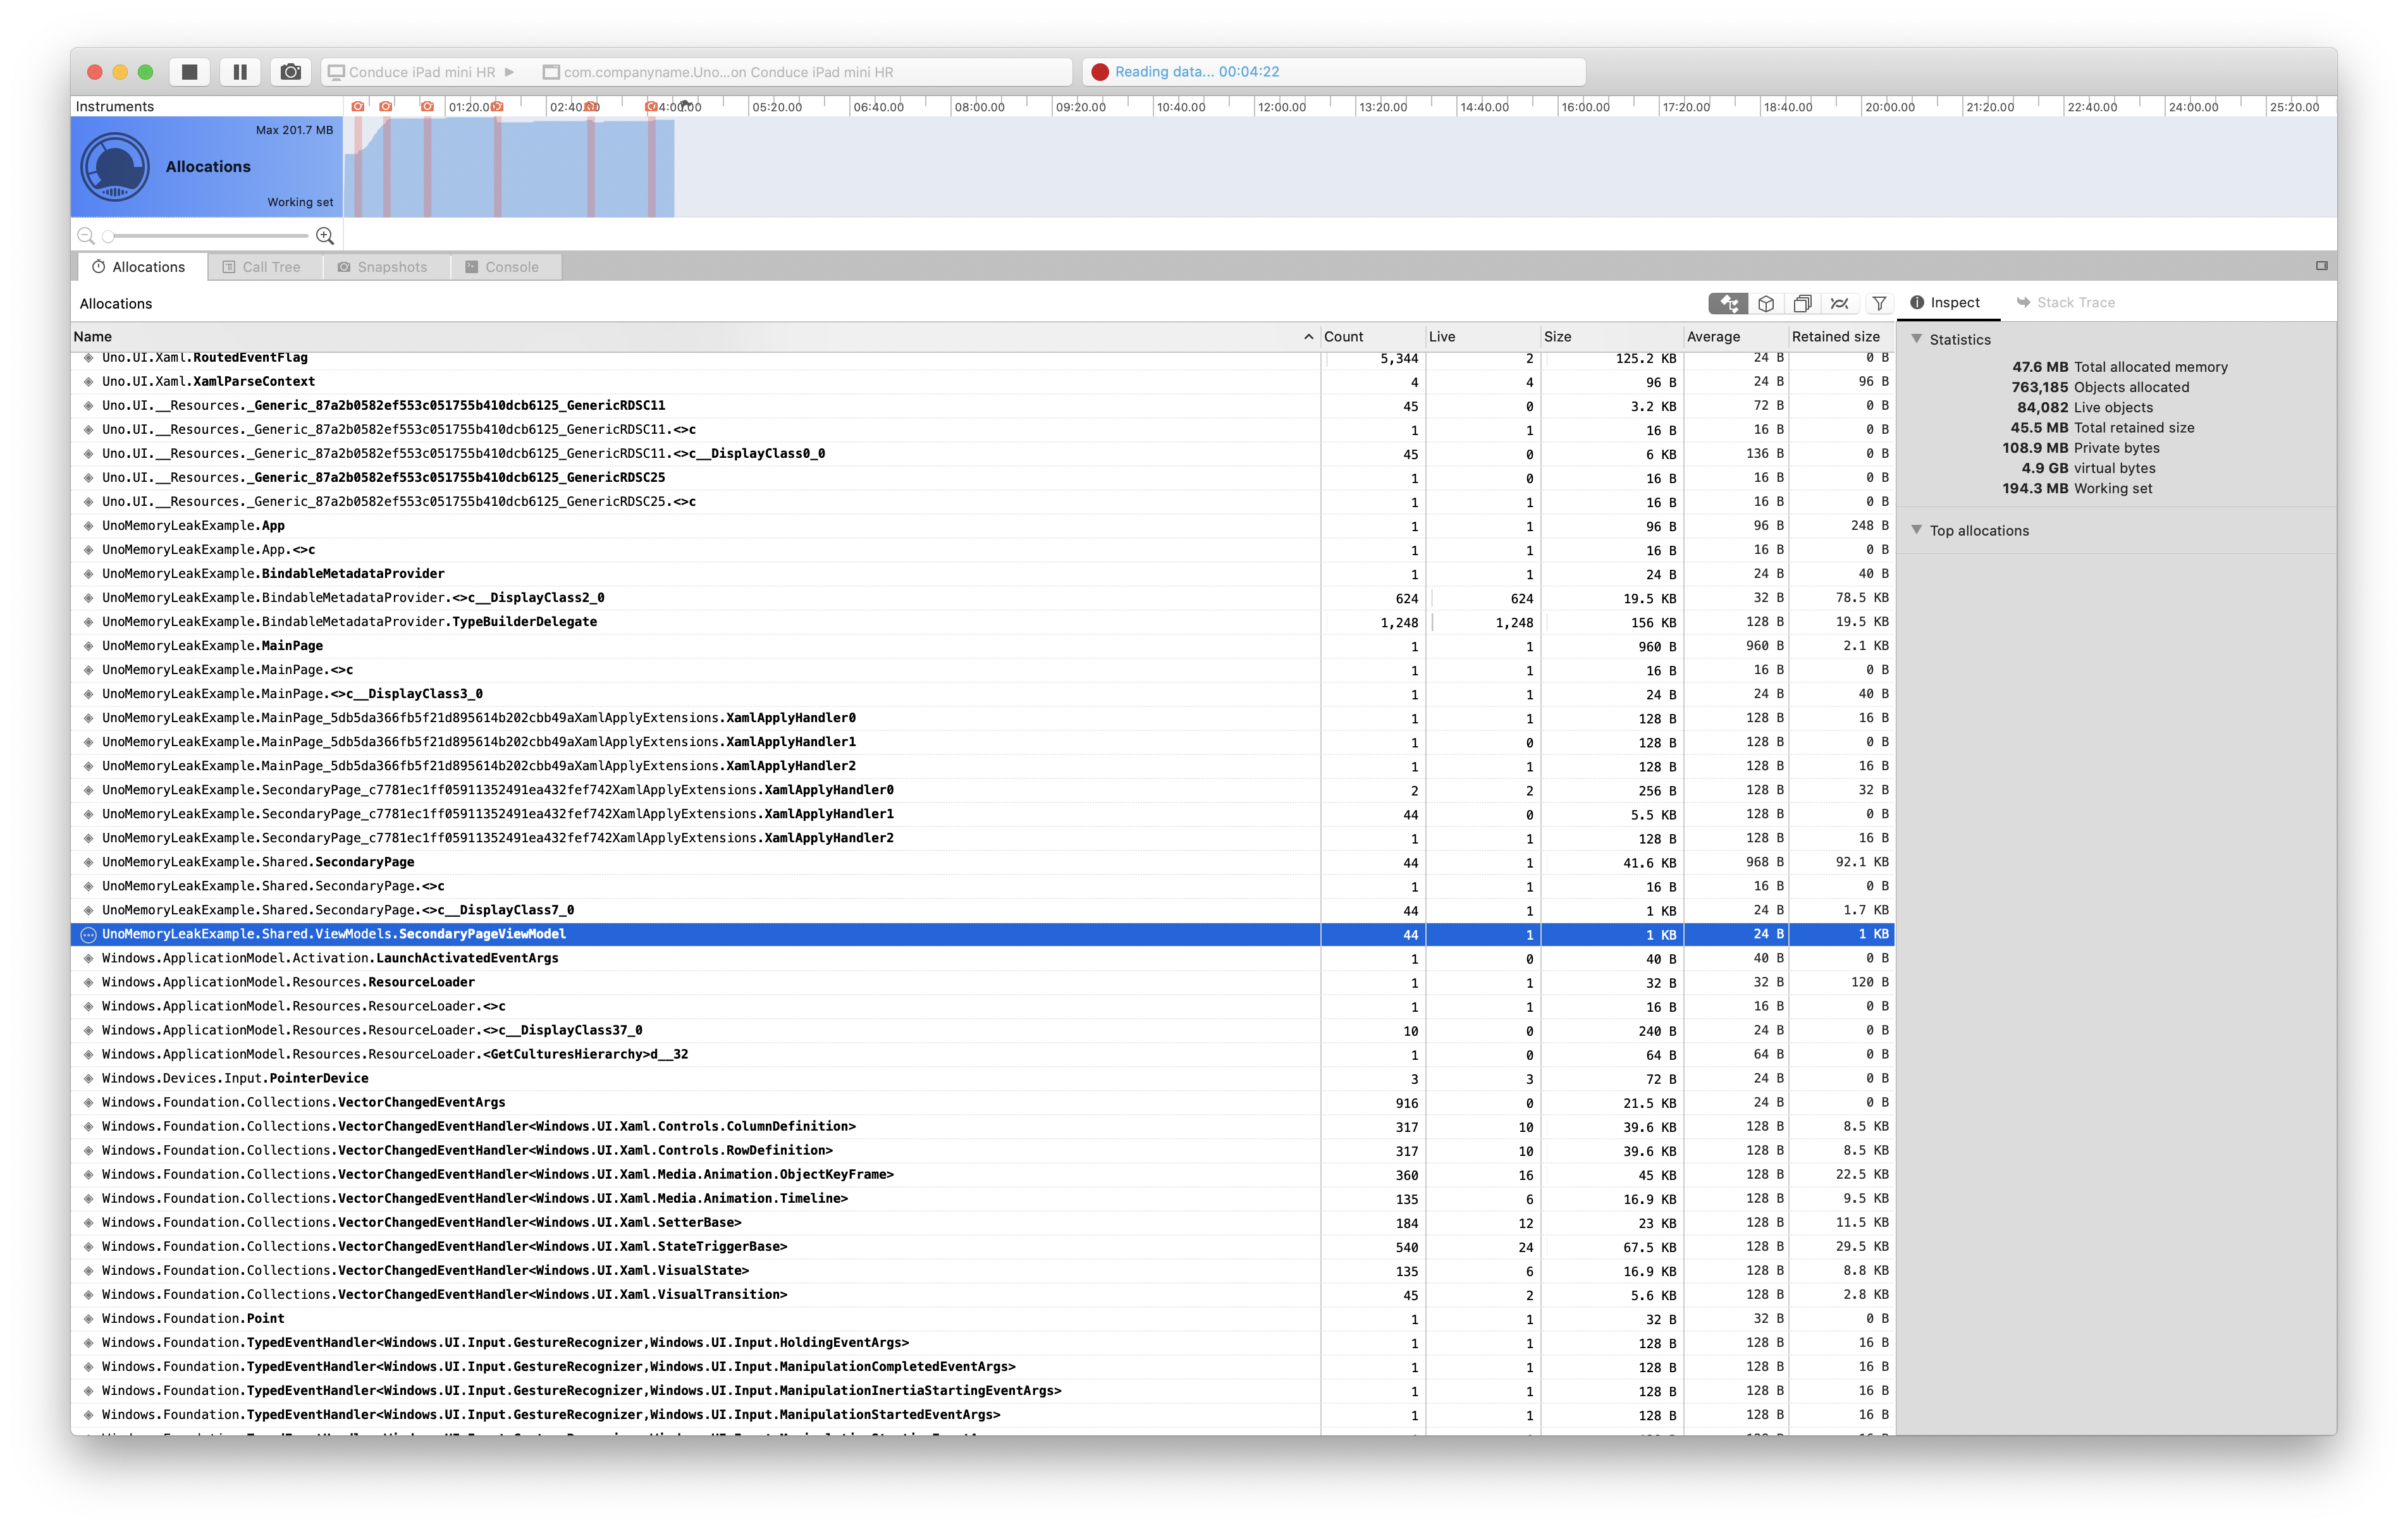Sort by the Count column header
Viewport: 2408px width, 1529px height.
(x=1372, y=337)
